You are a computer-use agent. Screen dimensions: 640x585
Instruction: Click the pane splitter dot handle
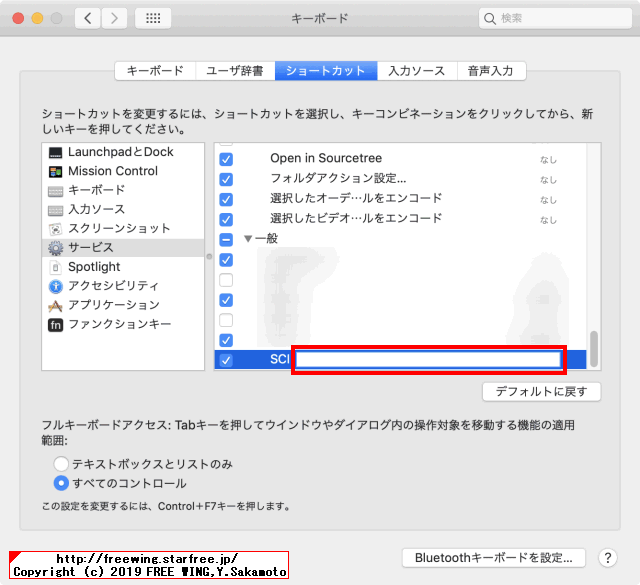tap(209, 257)
